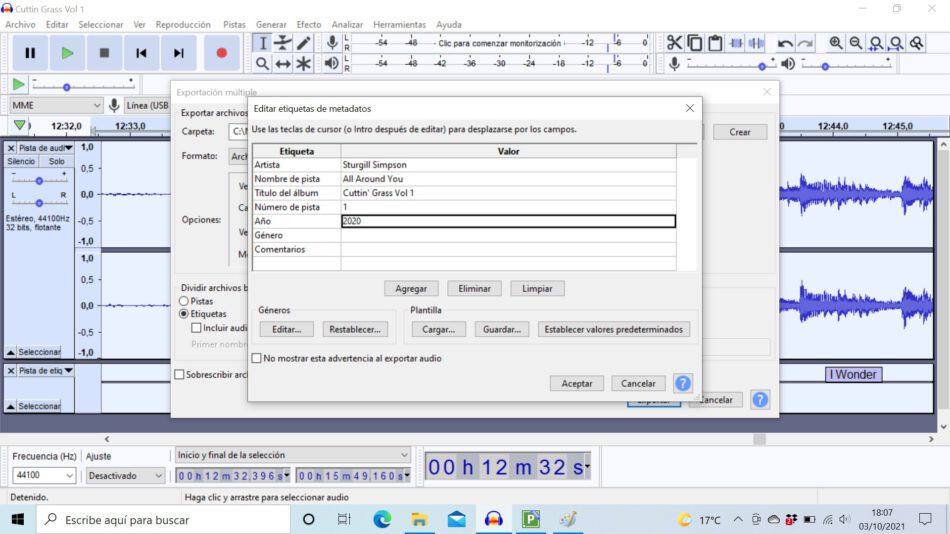Viewport: 950px width, 534px height.
Task: Select the Envelope tool
Action: [x=283, y=43]
